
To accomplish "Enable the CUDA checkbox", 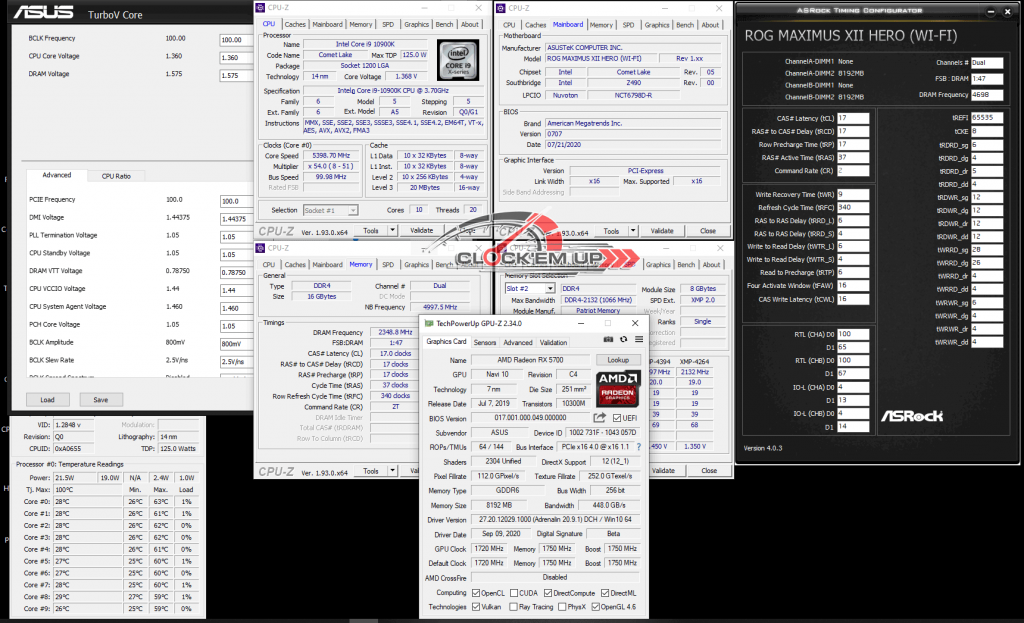I will 514,592.
